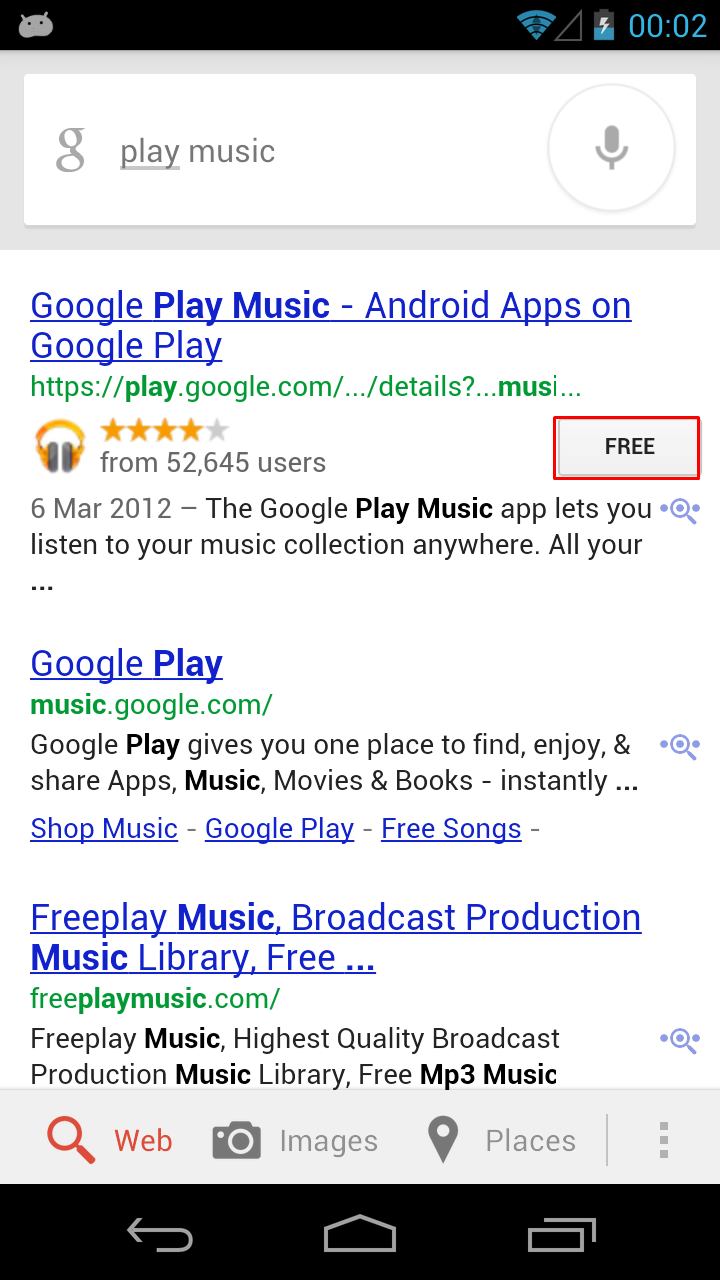The height and width of the screenshot is (1280, 720).
Task: Open preview magnifier for Freeplay Music result
Action: [x=680, y=1040]
